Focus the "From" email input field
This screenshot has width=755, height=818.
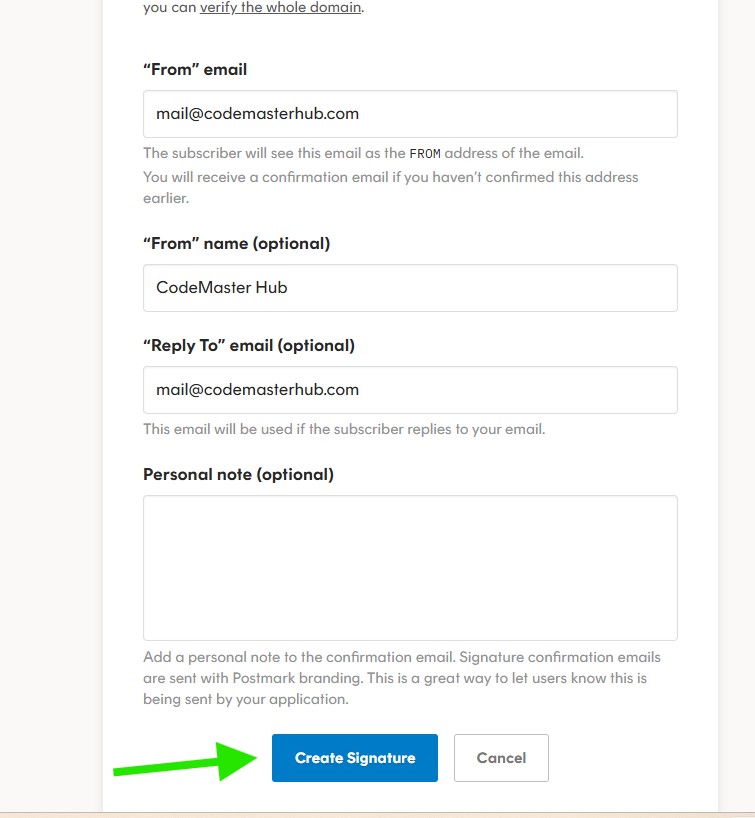pos(410,114)
